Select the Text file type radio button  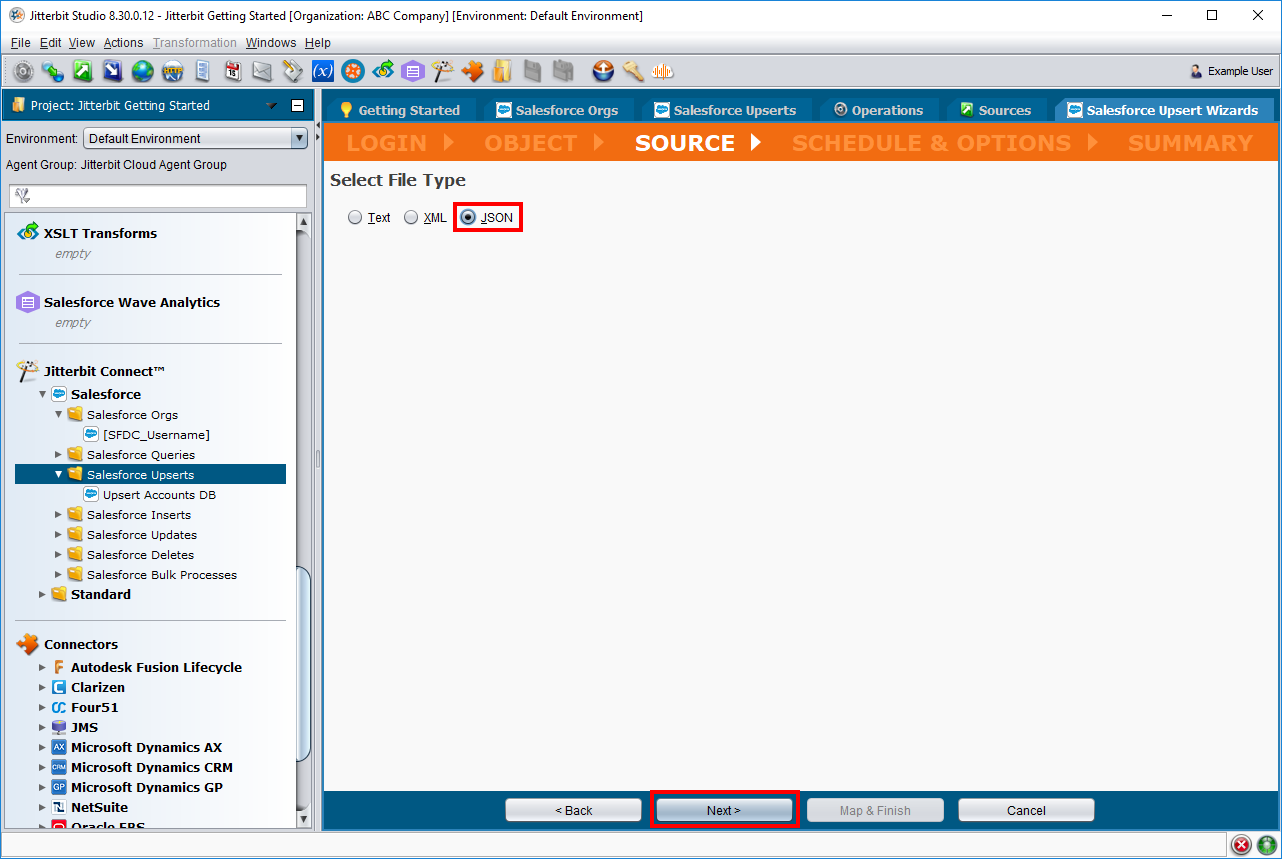(355, 218)
